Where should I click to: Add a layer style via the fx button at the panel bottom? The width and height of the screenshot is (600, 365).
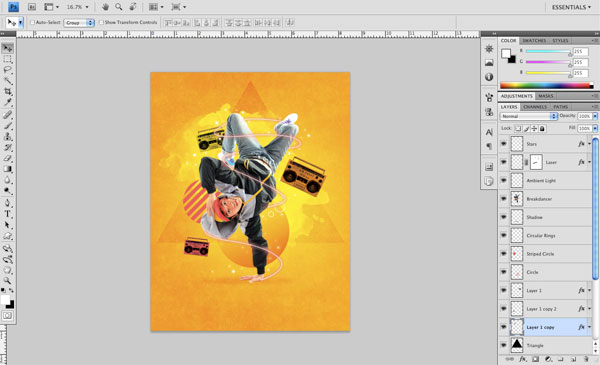tap(522, 359)
